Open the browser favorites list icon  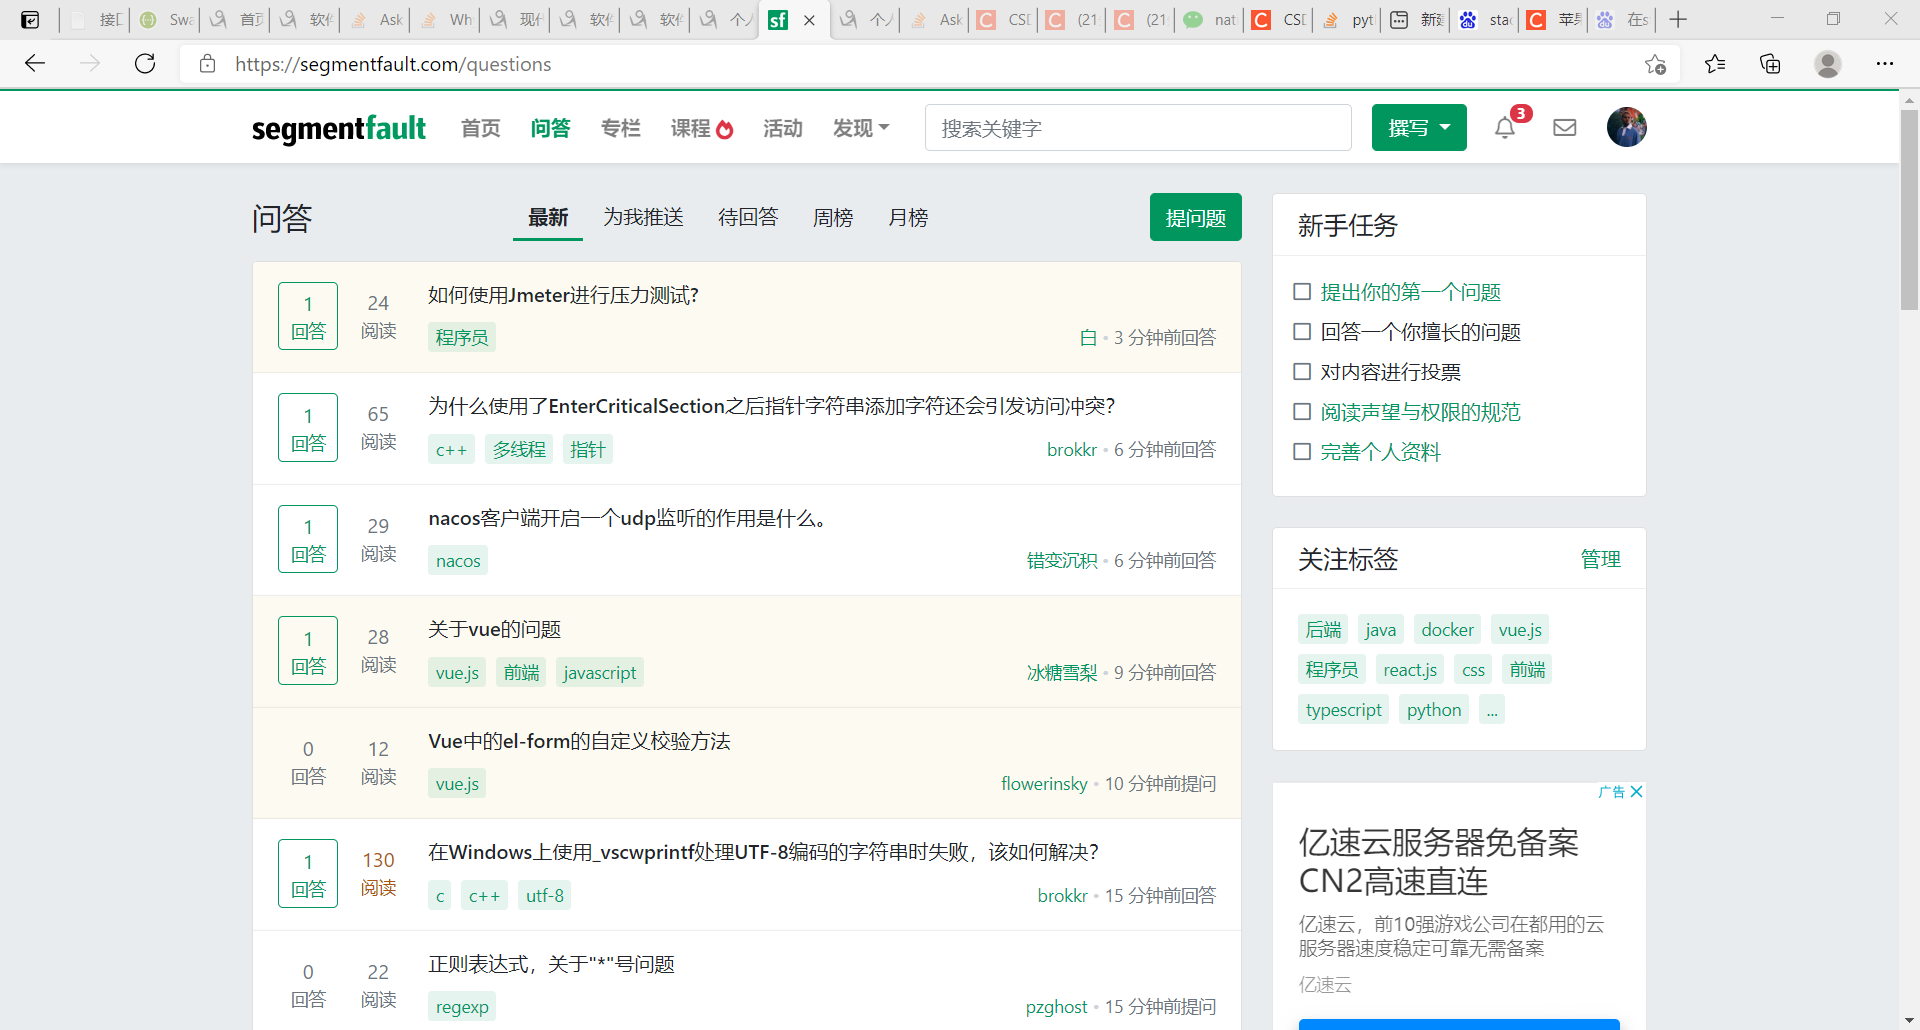(1715, 64)
